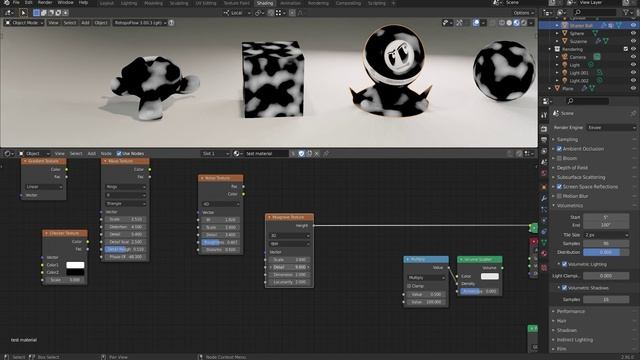Toggle Screen Space Reflections checkbox
Image resolution: width=640 pixels, height=360 pixels.
(559, 187)
